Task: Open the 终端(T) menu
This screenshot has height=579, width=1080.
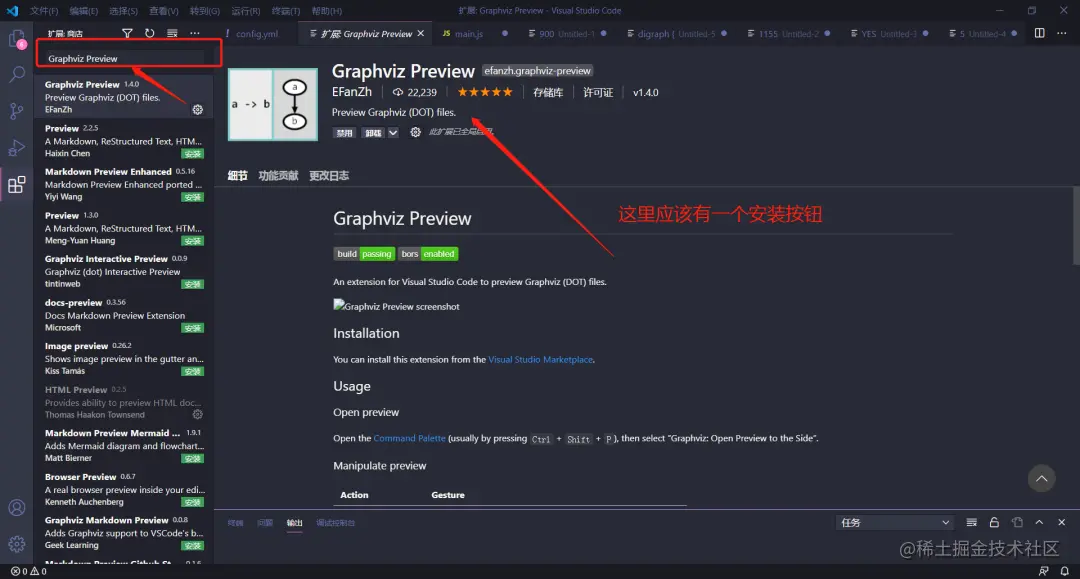Action: click(x=286, y=11)
